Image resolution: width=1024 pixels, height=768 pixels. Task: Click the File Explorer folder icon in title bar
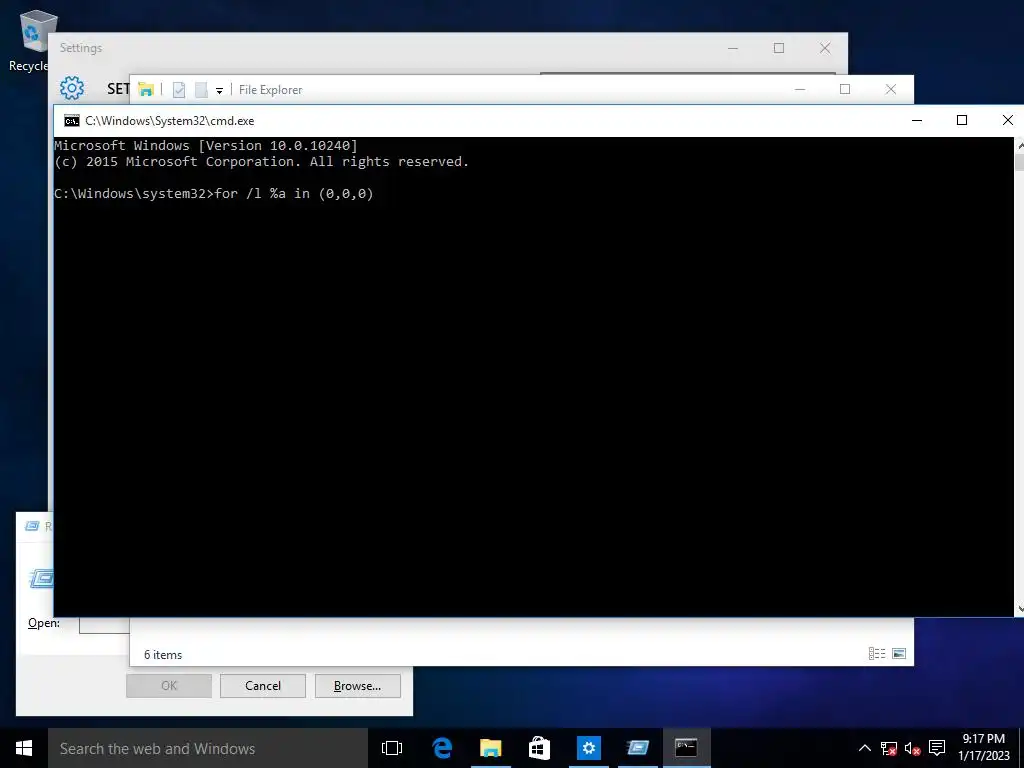pos(146,89)
